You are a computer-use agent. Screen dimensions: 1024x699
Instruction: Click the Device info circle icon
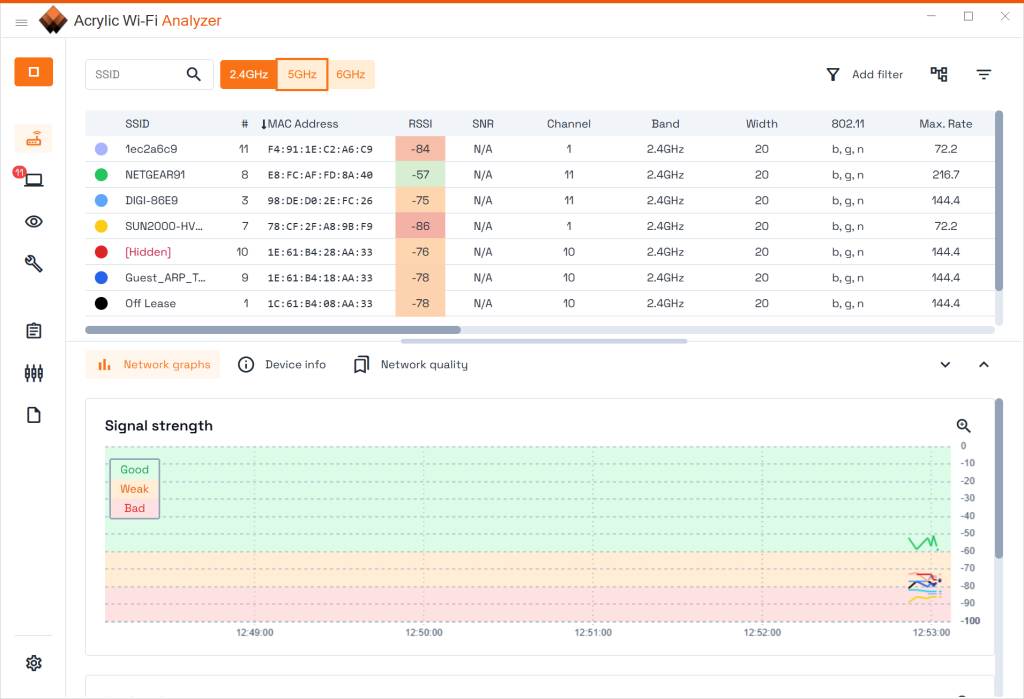[246, 365]
